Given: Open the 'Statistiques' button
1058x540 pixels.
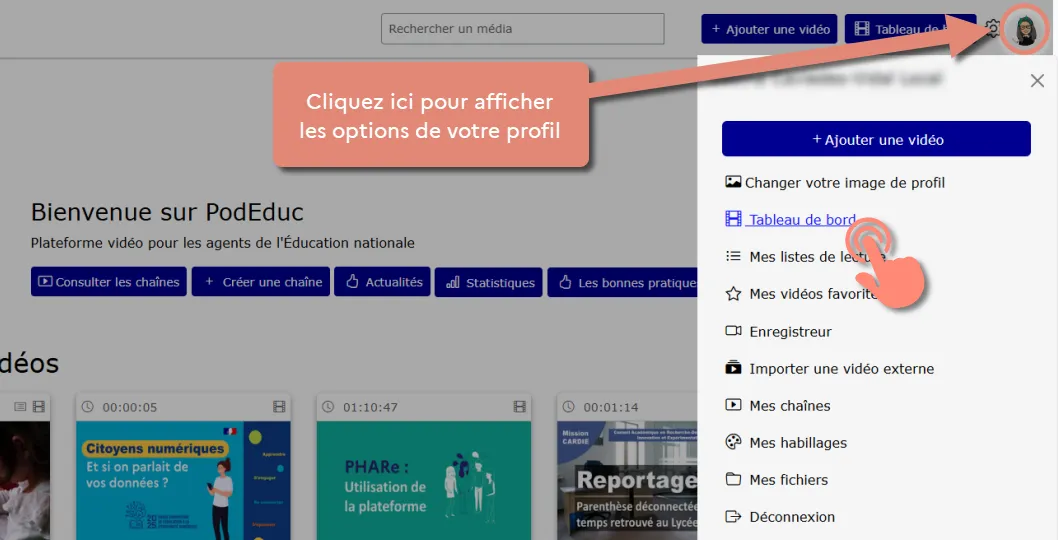Looking at the screenshot, I should coord(489,282).
